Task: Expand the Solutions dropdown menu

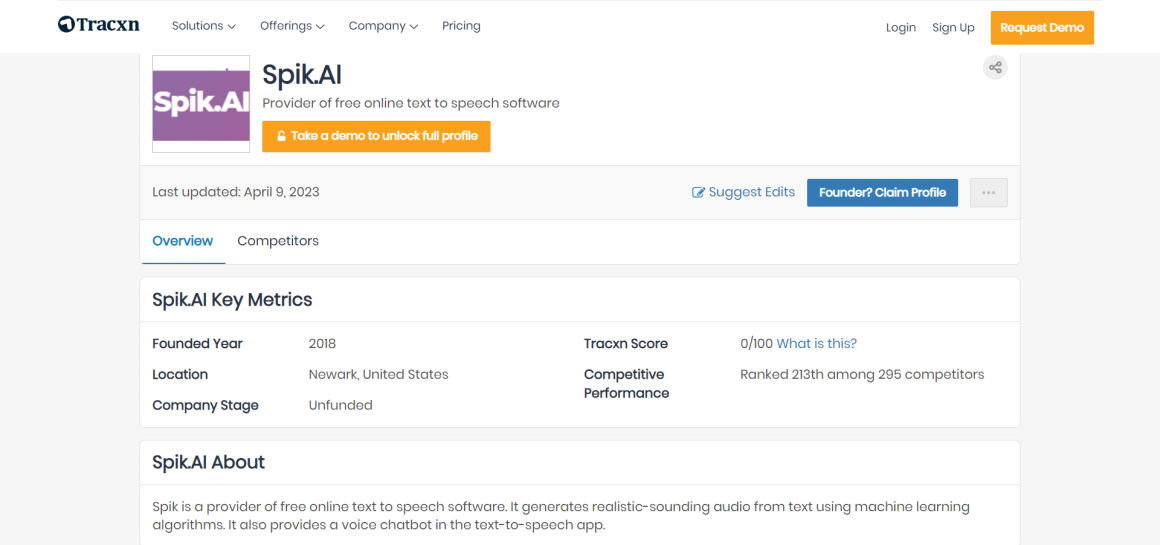Action: coord(203,26)
